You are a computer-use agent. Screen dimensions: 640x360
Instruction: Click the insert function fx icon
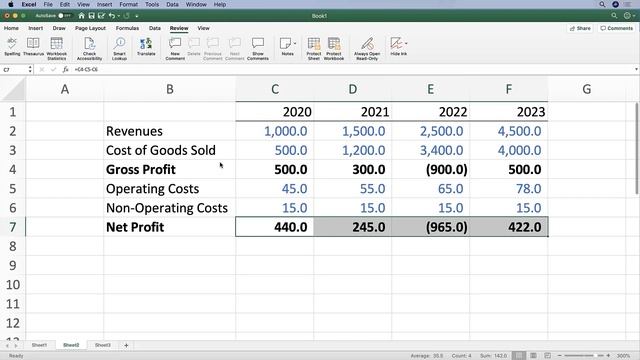65,69
